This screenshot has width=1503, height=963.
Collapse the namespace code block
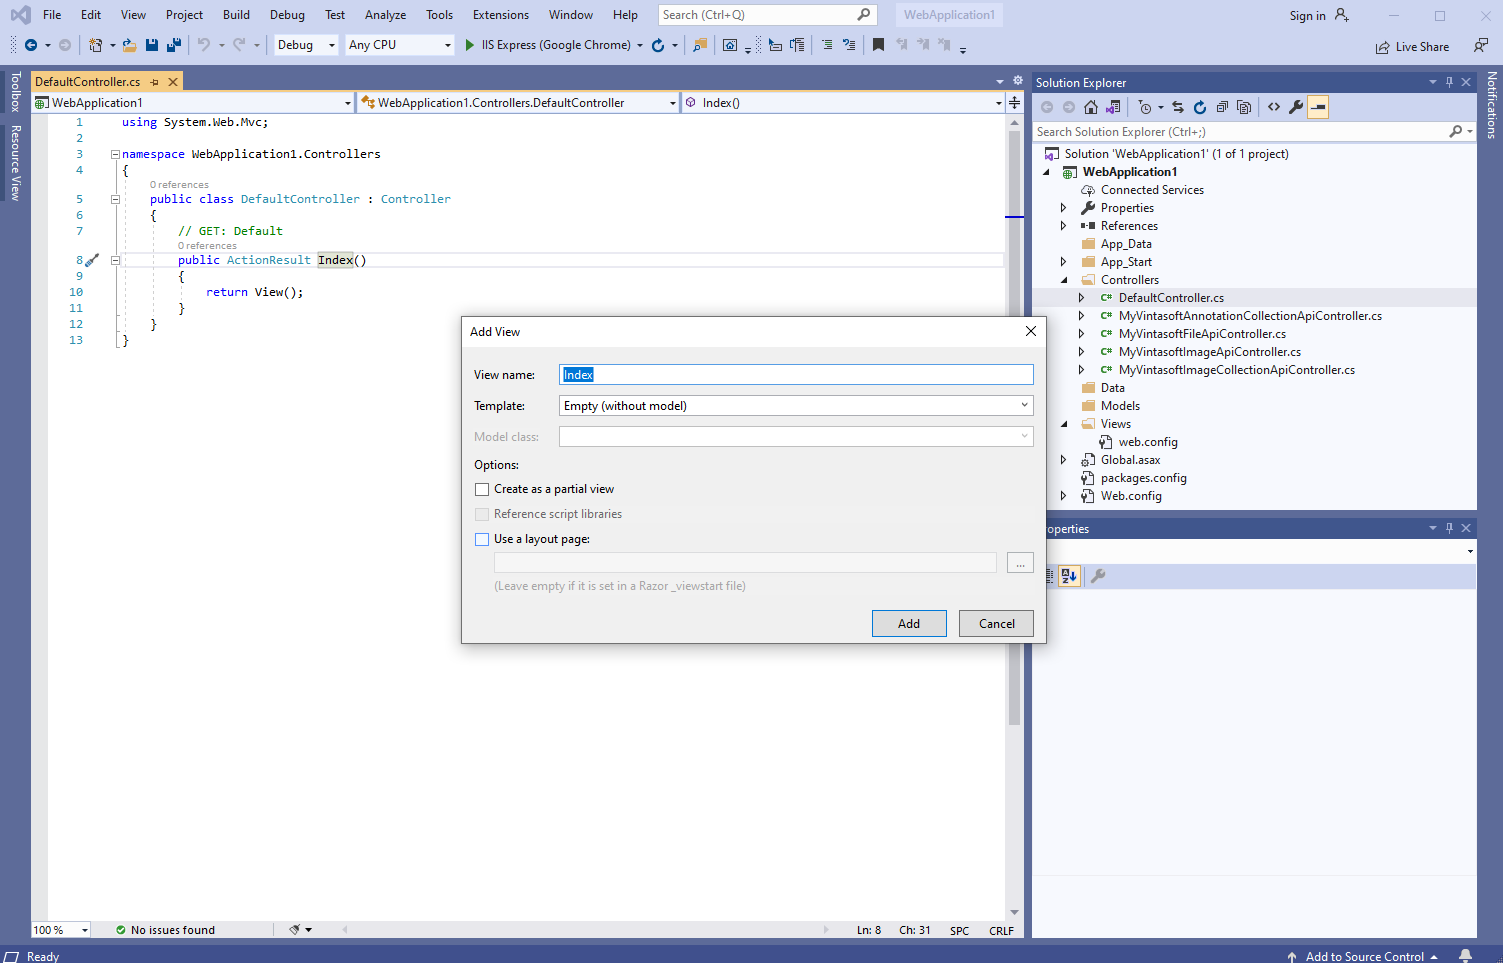(x=115, y=155)
